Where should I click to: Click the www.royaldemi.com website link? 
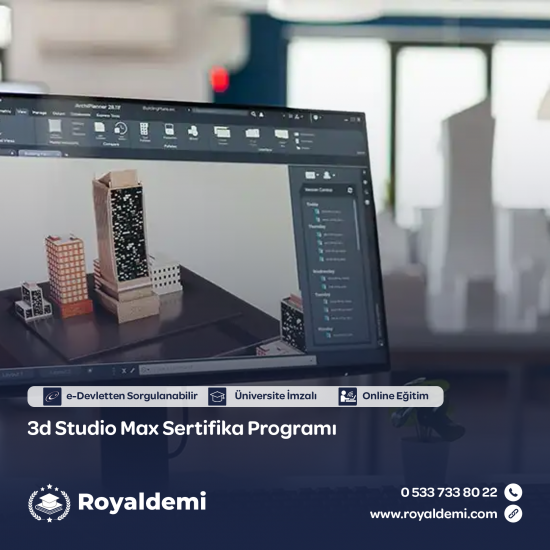click(434, 514)
